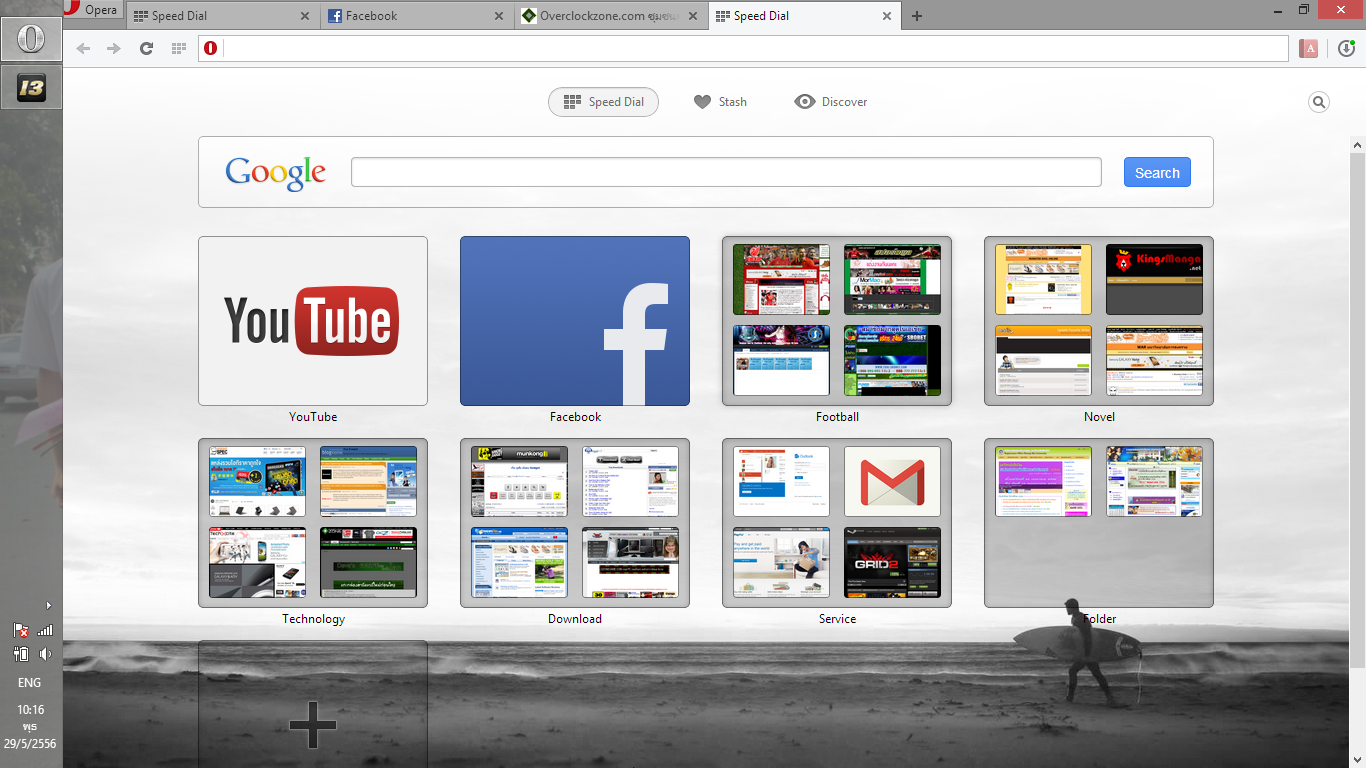This screenshot has width=1366, height=768.
Task: Show hidden system tray icons
Action: pos(48,605)
